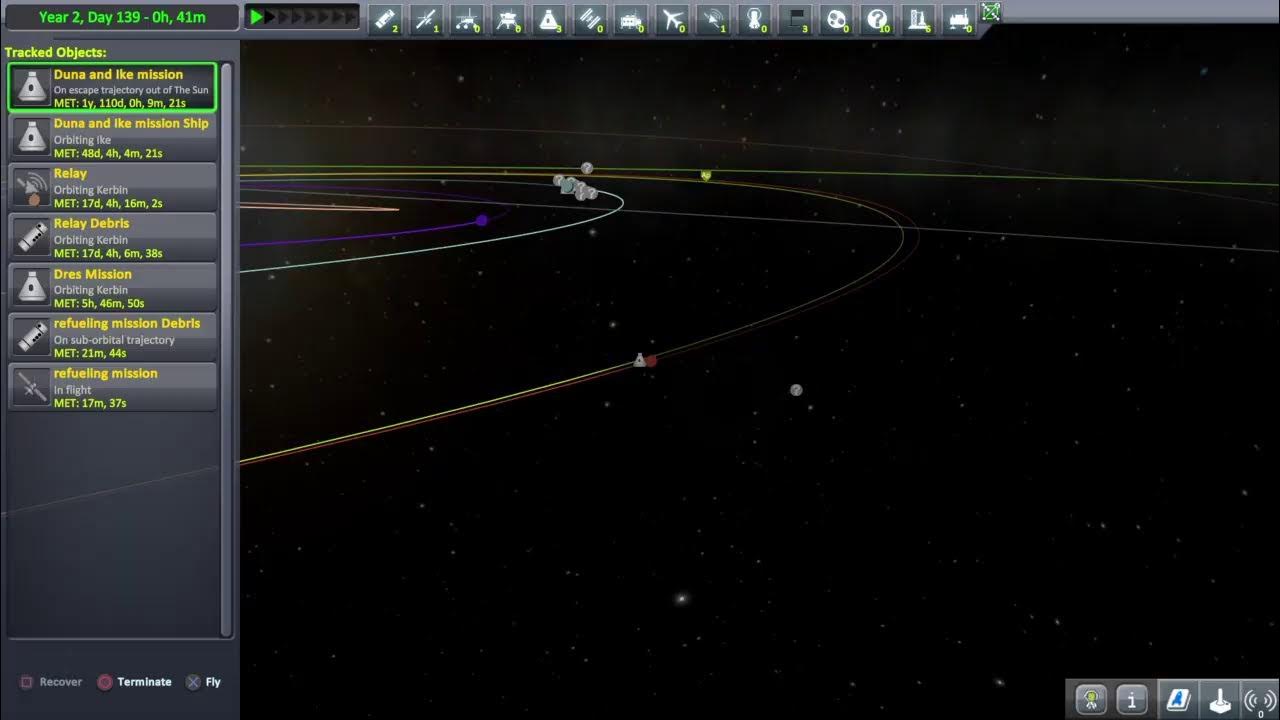This screenshot has width=1280, height=720.
Task: Click the unknown object marker below Duna orbit
Action: (796, 390)
